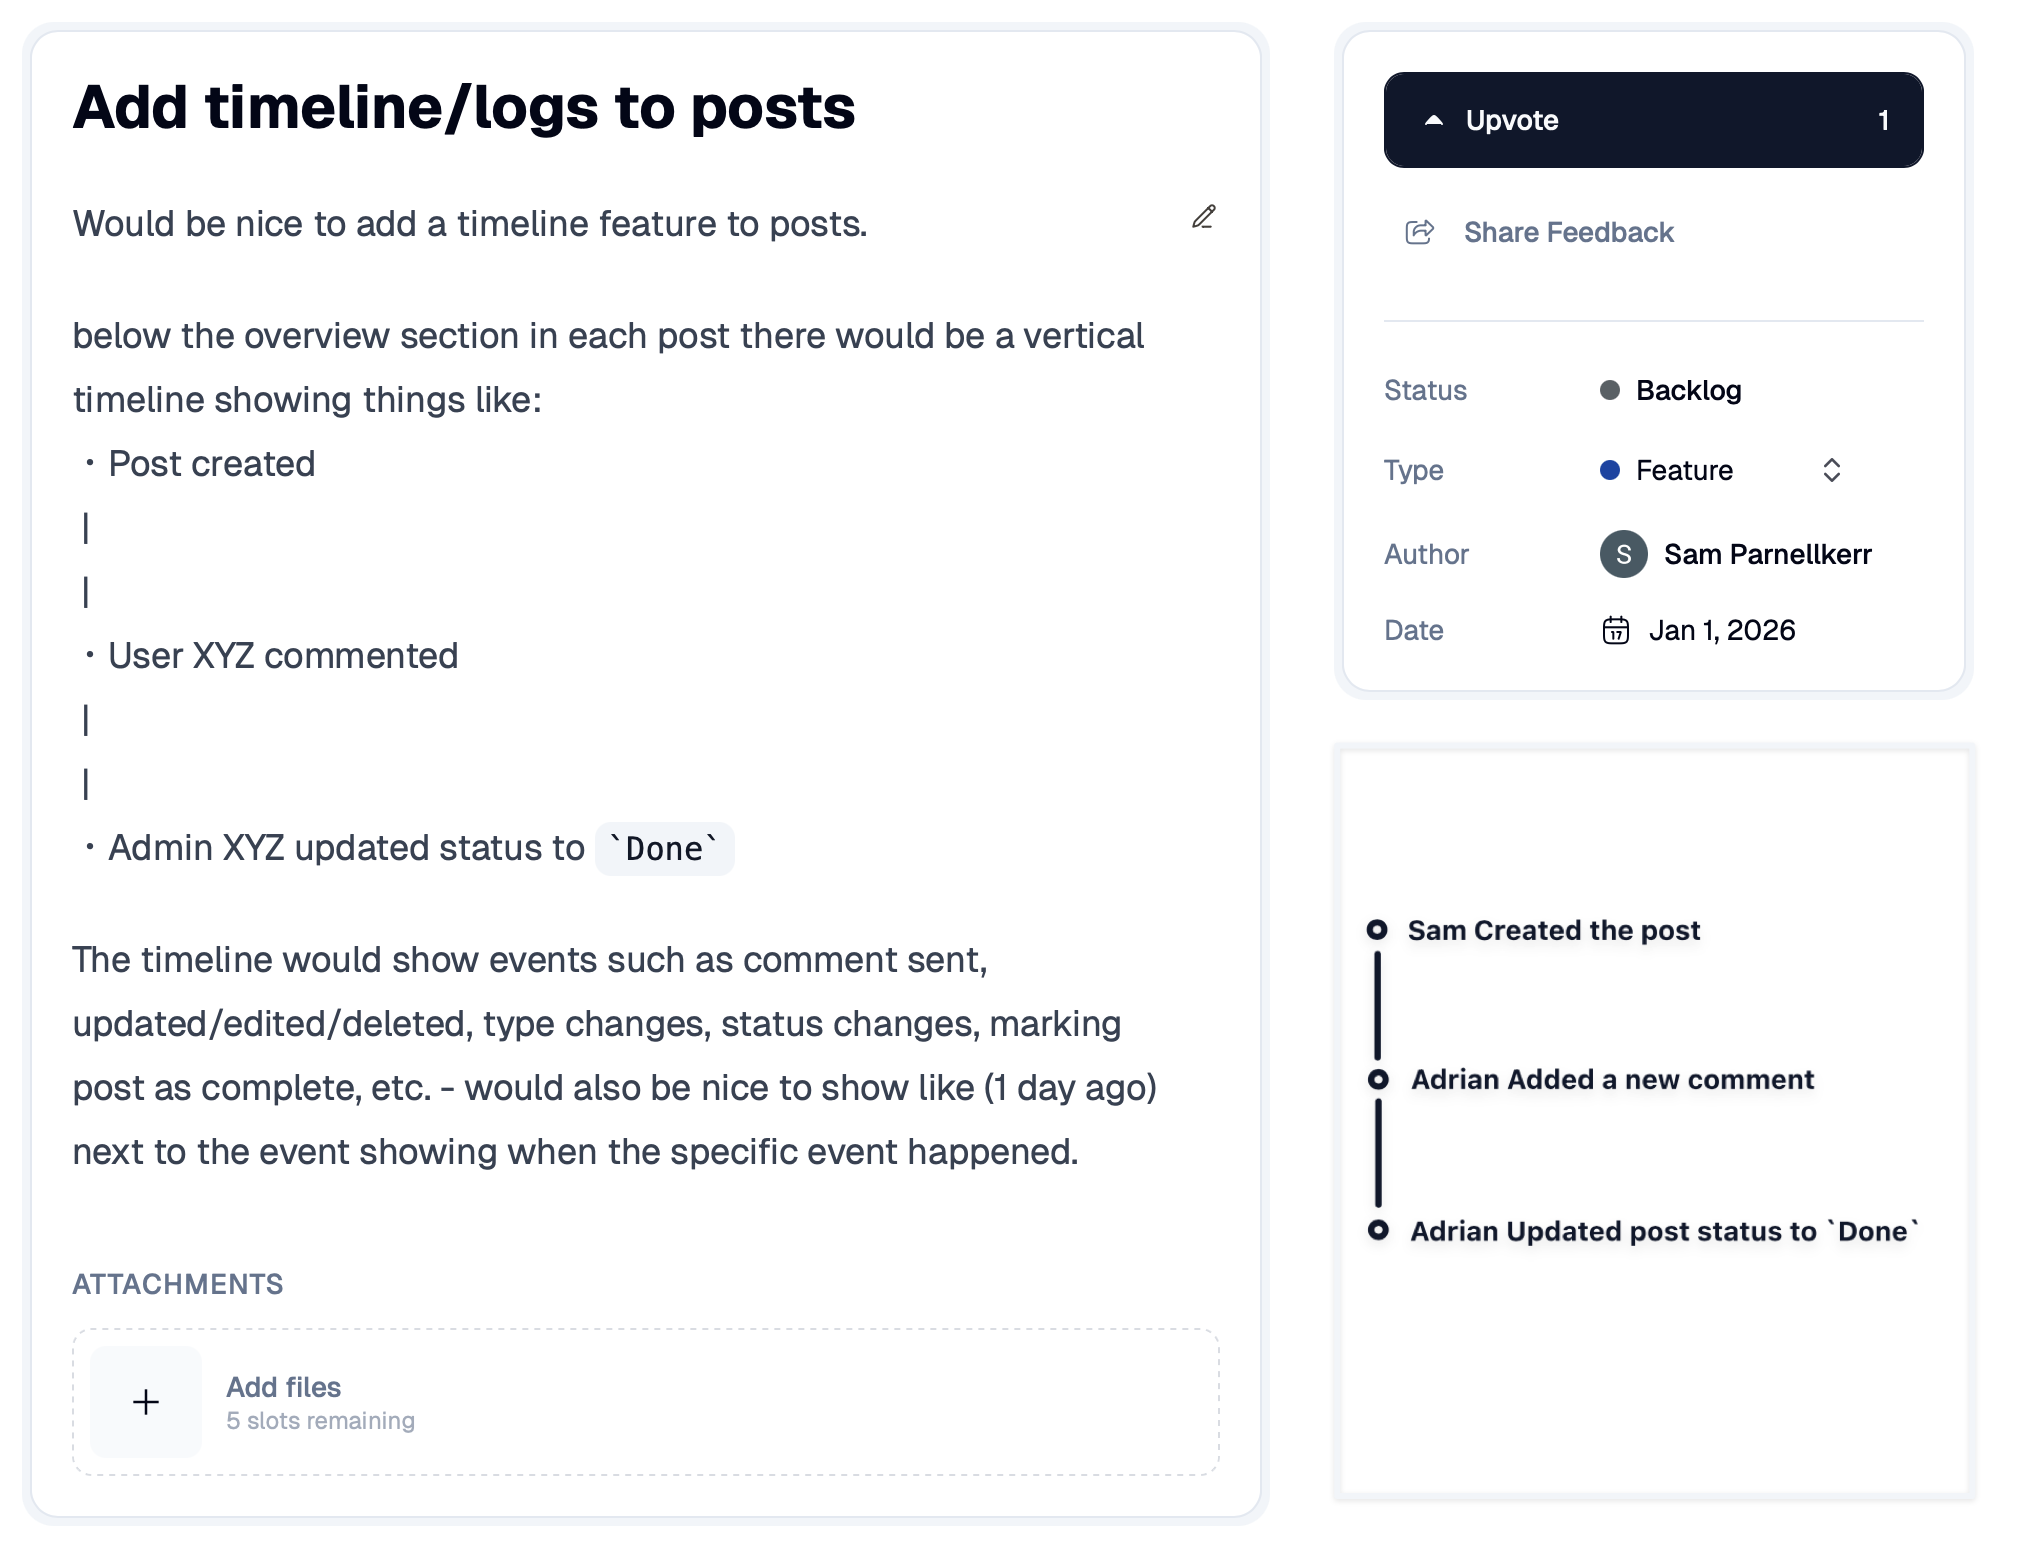Viewport: 2044px width, 1552px height.
Task: Open the Feature type dropdown chevron
Action: pos(1831,470)
